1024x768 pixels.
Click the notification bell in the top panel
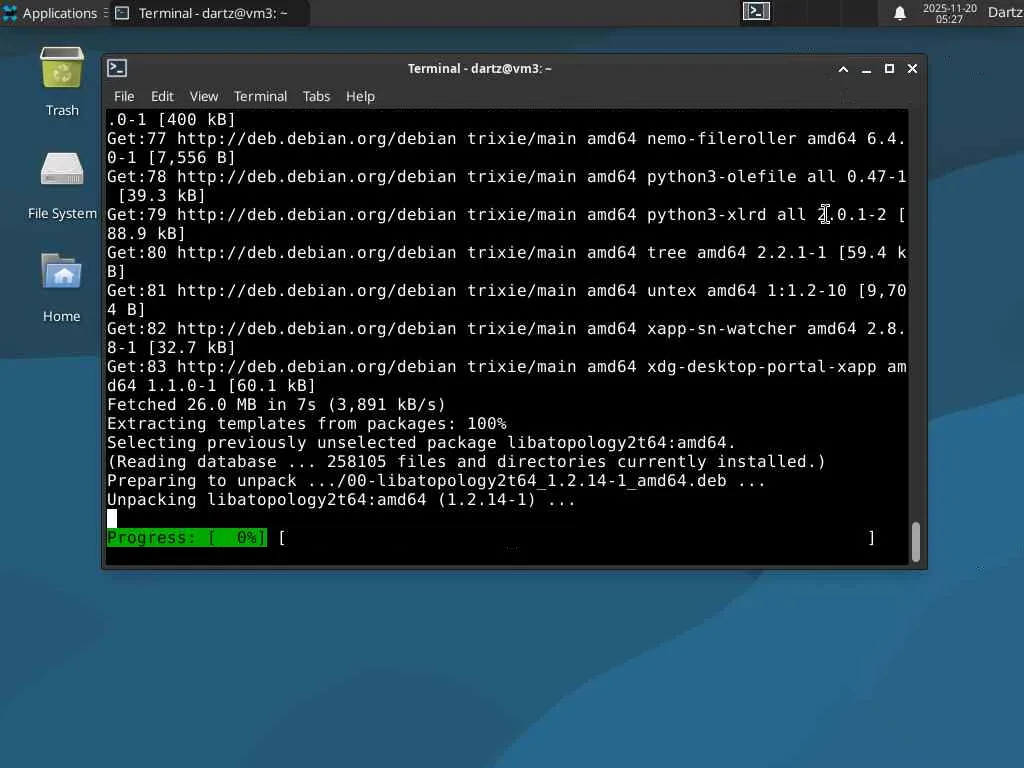tap(899, 12)
